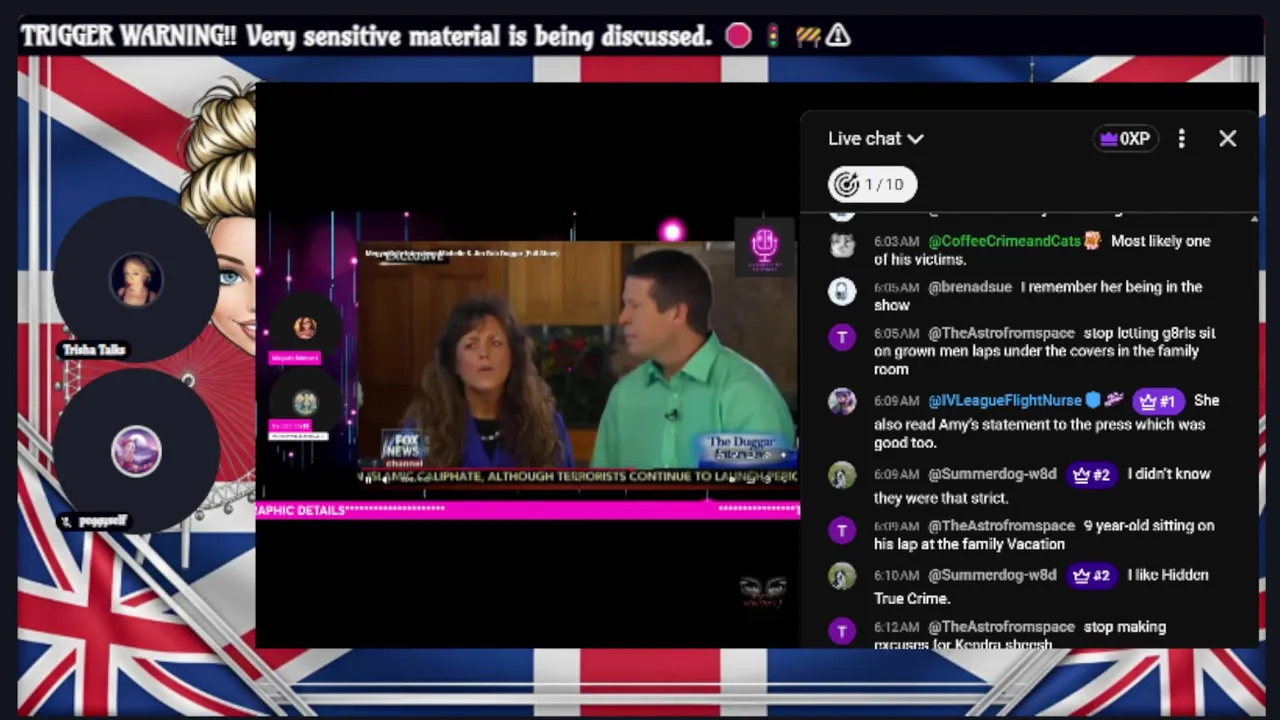Click the #2 crown badge in the 6:10 AM message
Viewport: 1280px width, 720px height.
1091,576
